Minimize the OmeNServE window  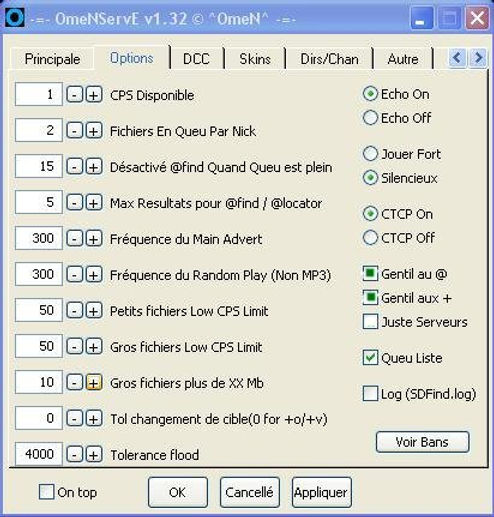(x=421, y=18)
